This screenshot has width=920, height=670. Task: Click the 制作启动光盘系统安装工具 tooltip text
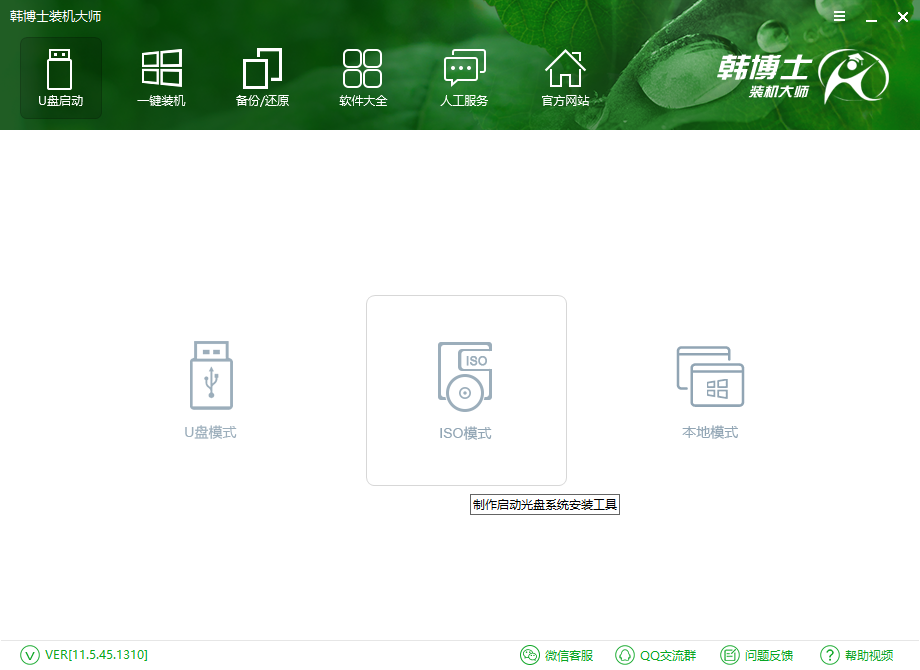click(545, 504)
